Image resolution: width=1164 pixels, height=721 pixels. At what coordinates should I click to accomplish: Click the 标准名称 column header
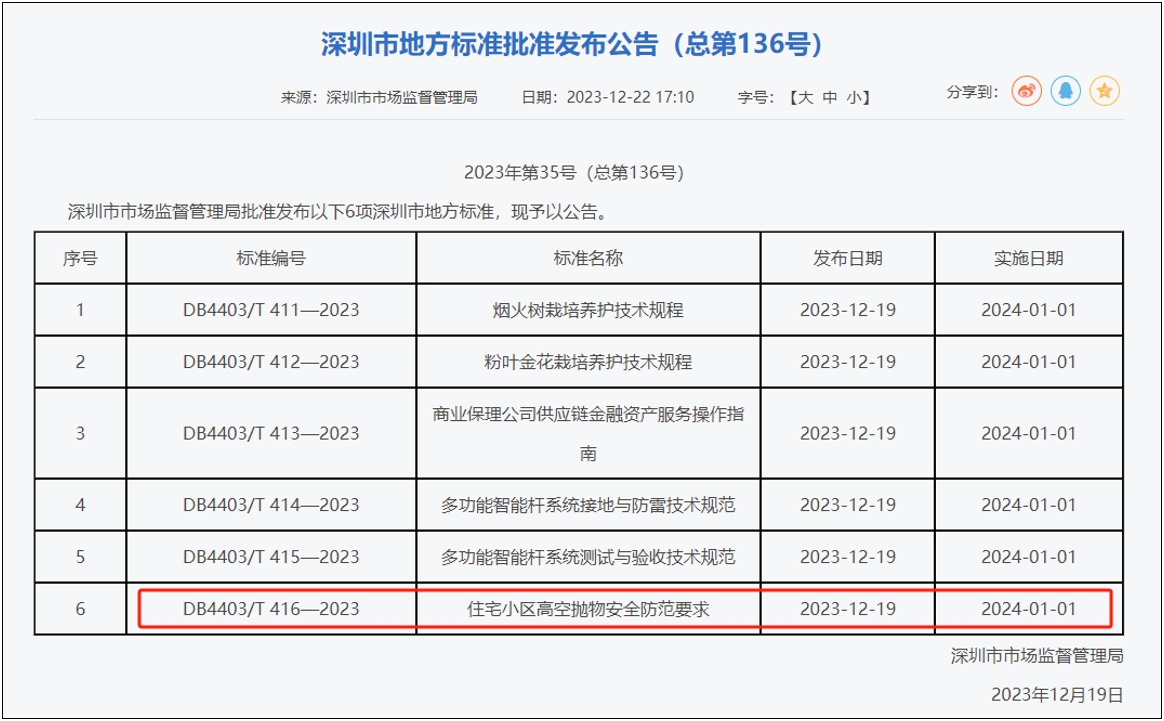tap(588, 258)
